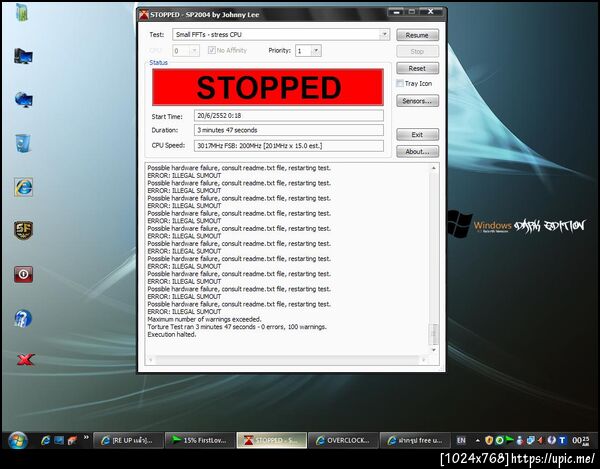Screen dimensions: 600x469
Task: Click the Reset button
Action: point(417,68)
